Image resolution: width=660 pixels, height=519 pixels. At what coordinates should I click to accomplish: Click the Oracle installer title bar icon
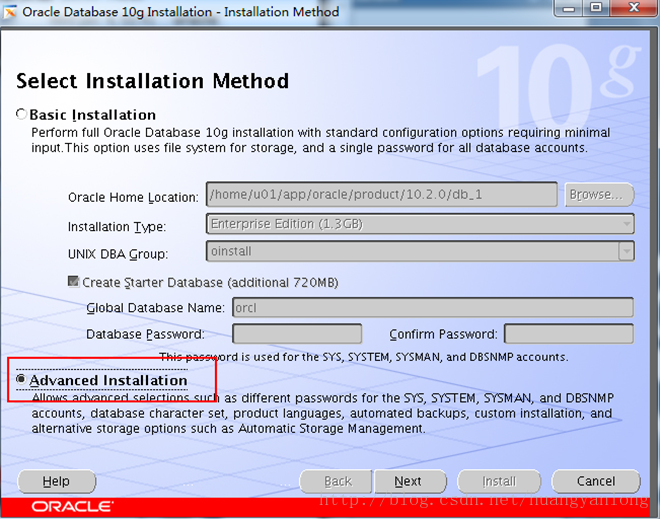click(x=9, y=12)
